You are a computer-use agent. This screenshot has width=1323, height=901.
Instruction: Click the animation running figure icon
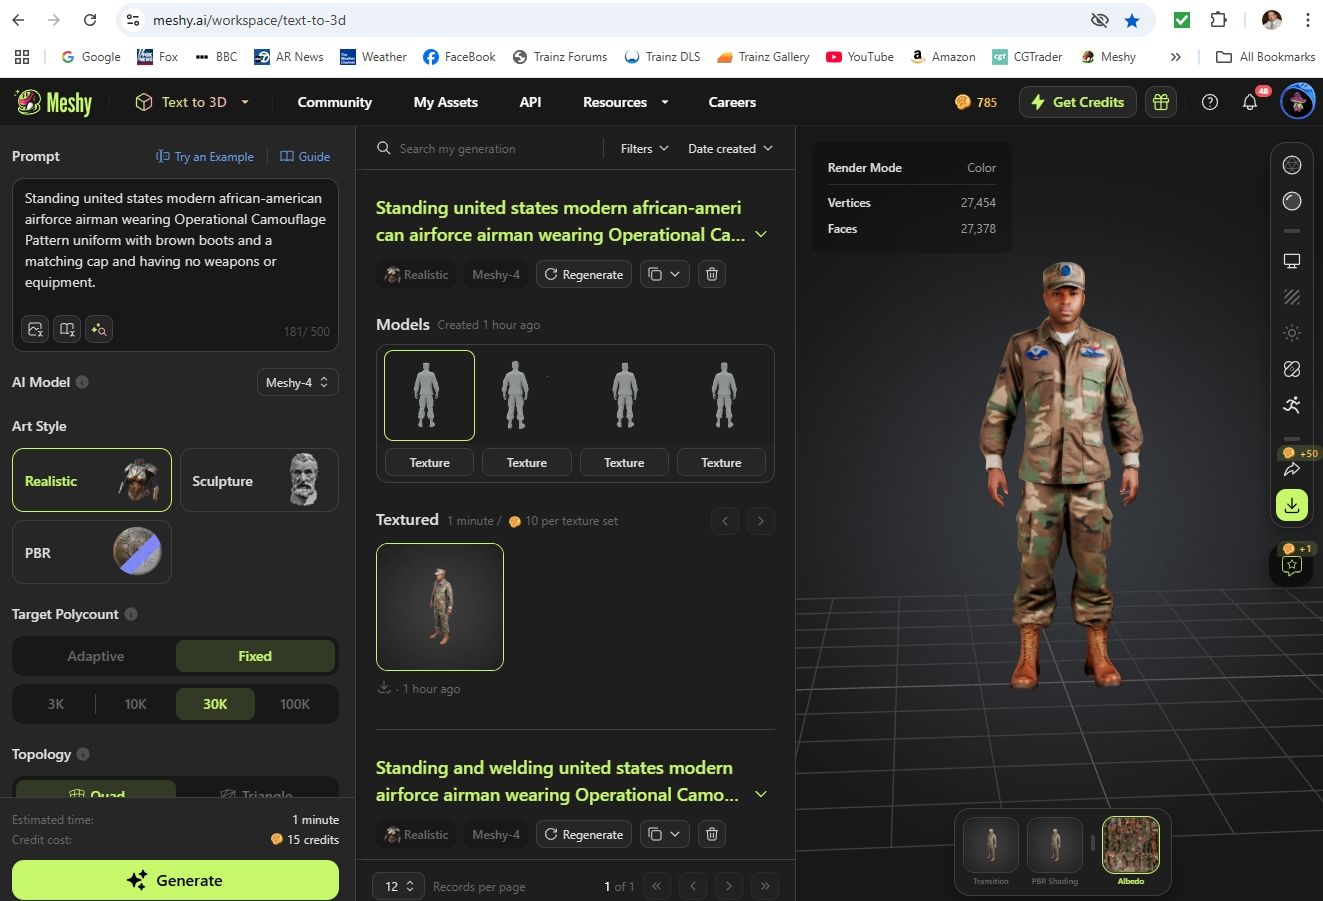1291,405
